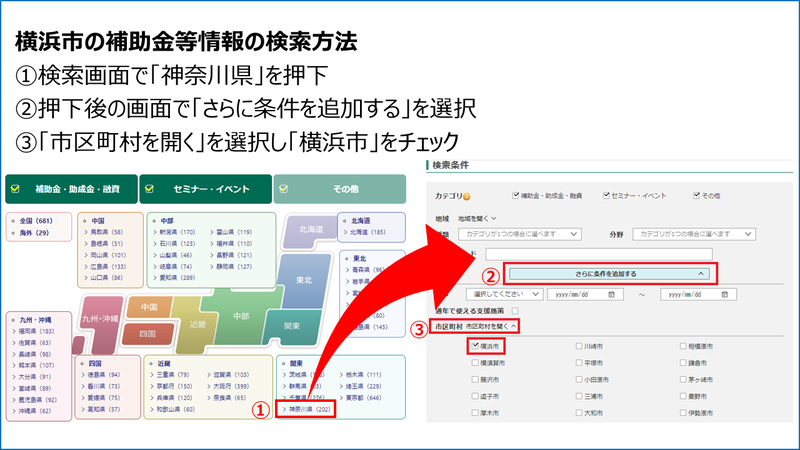The image size is (800, 450).
Task: Select the セミナー・イベント green tab
Action: point(205,188)
